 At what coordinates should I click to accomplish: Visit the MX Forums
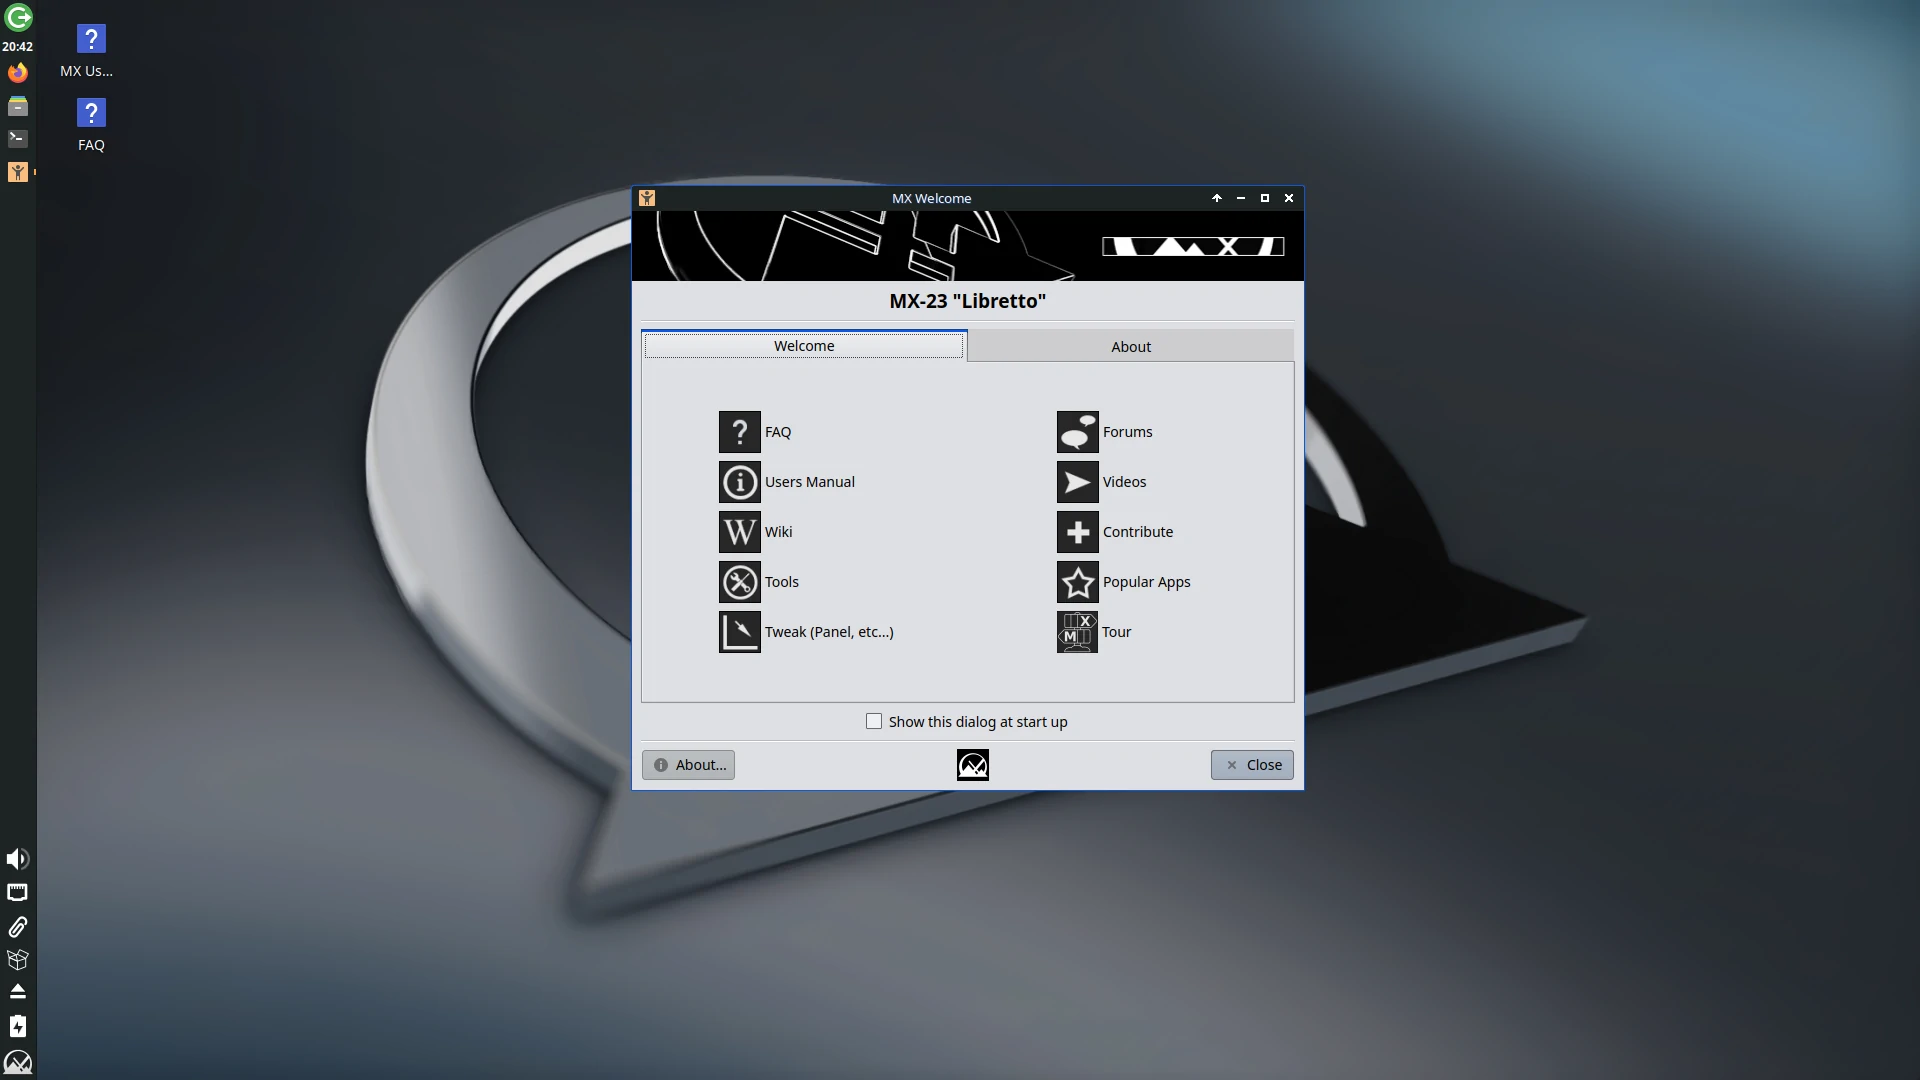pyautogui.click(x=1107, y=431)
